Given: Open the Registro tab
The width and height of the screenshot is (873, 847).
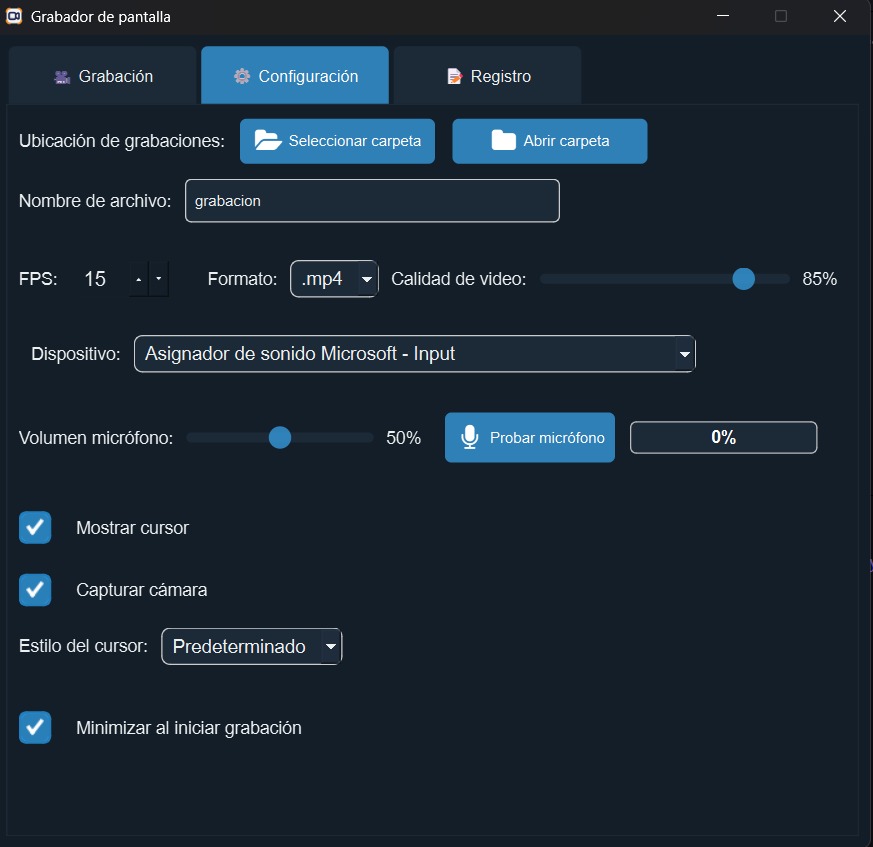Looking at the screenshot, I should 488,76.
